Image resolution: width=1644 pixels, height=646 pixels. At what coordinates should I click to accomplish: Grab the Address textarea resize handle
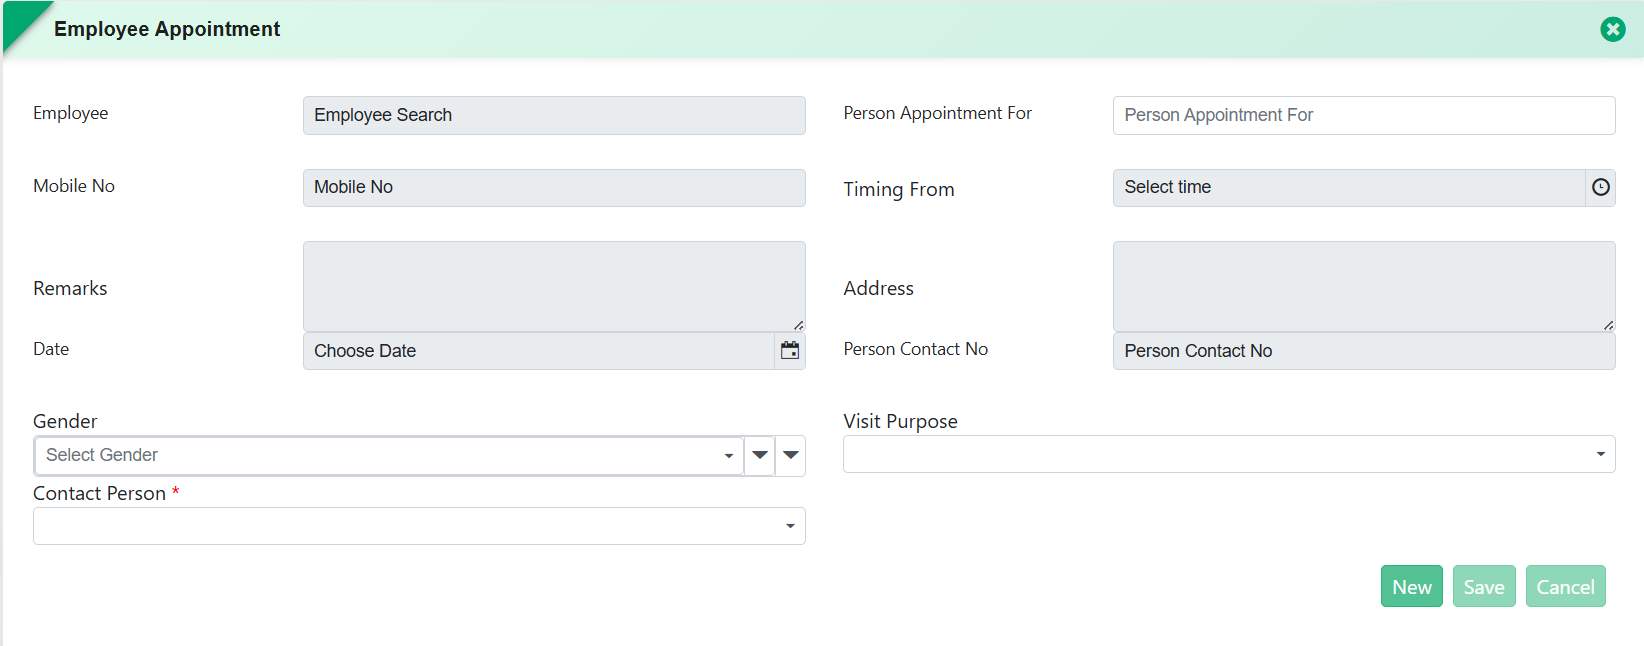pos(1608,325)
